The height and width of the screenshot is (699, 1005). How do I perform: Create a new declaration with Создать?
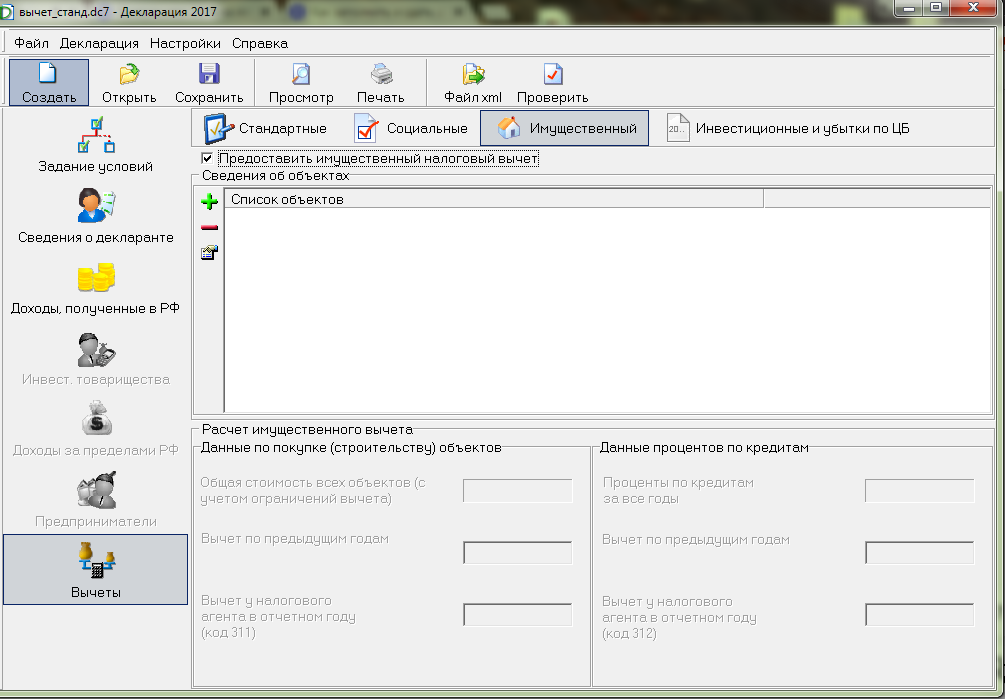(x=49, y=83)
